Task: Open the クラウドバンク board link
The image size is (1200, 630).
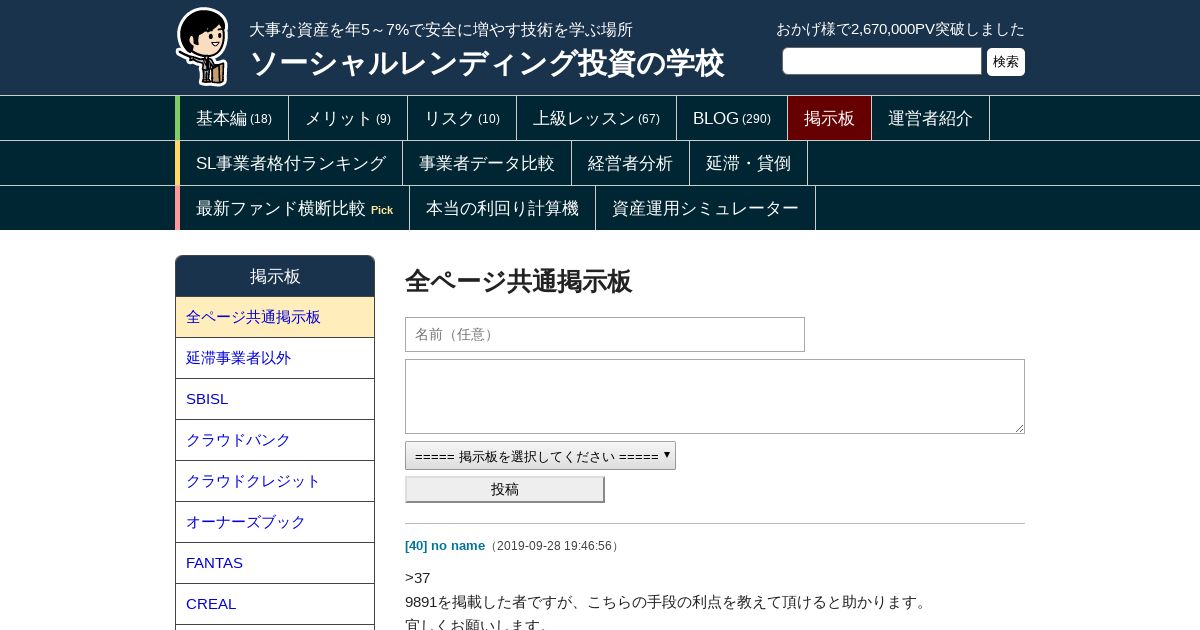Action: point(275,440)
